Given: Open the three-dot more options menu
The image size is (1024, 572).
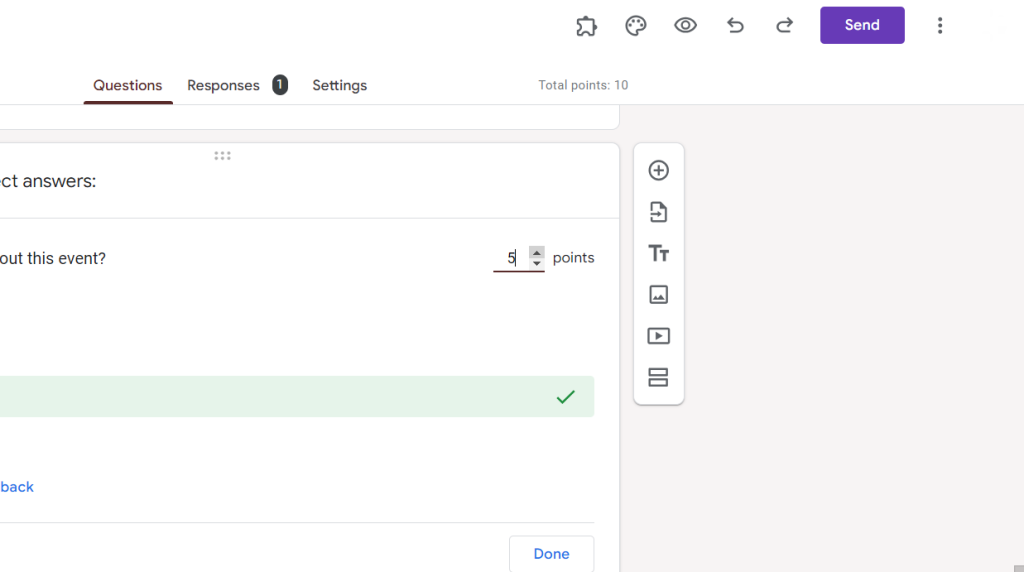Looking at the screenshot, I should 940,25.
